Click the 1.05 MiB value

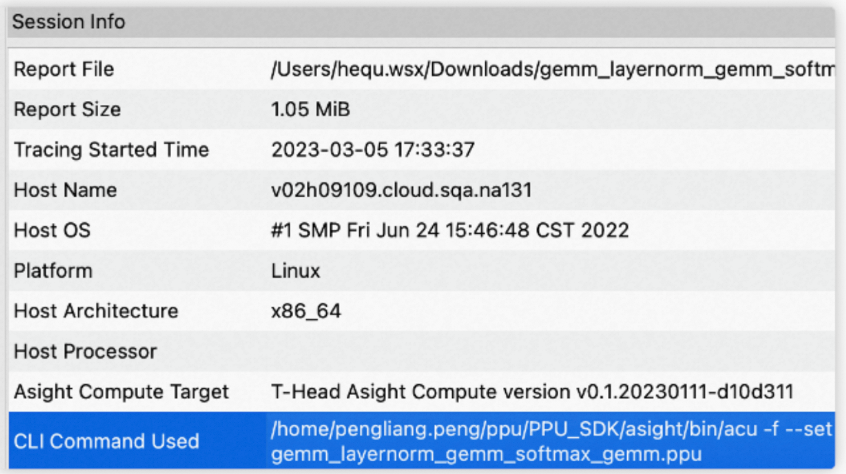click(x=310, y=110)
